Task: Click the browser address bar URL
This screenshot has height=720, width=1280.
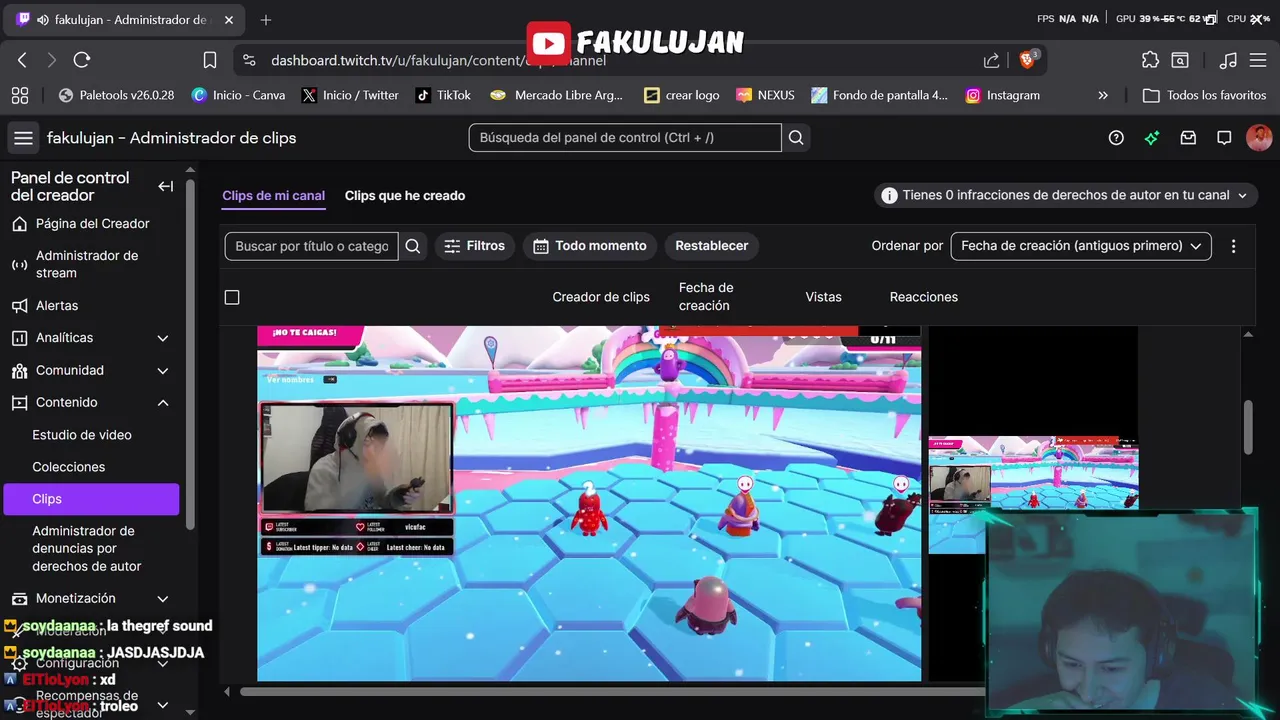Action: [438, 60]
